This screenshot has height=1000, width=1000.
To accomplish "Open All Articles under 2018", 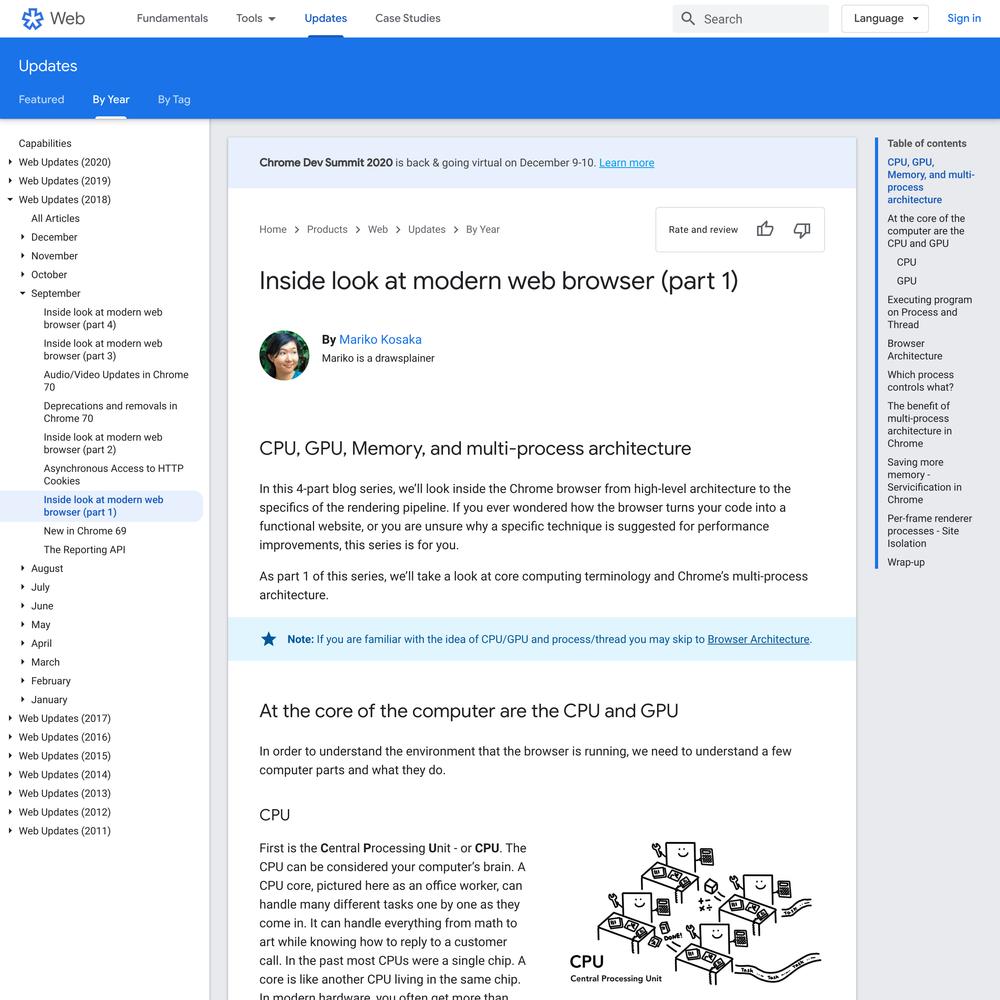I will [x=55, y=218].
